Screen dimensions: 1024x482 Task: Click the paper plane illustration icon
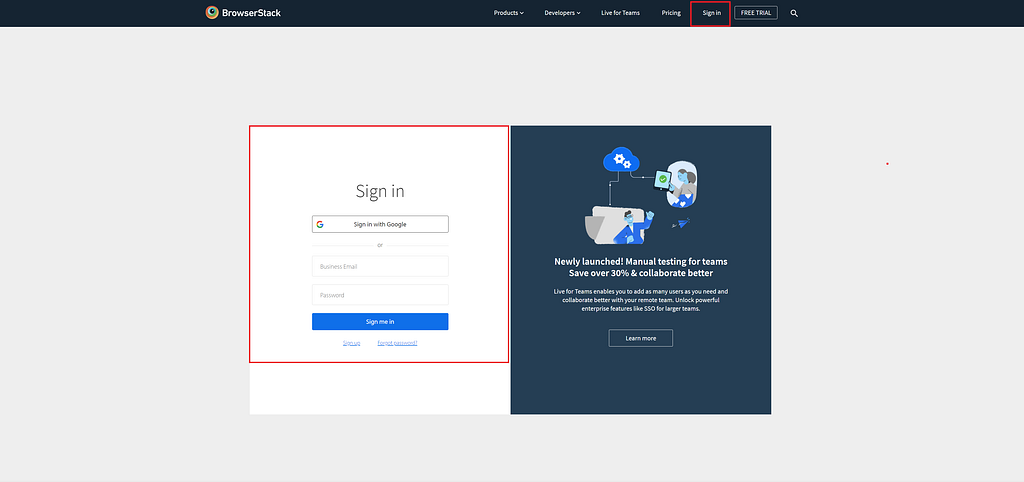coord(682,223)
